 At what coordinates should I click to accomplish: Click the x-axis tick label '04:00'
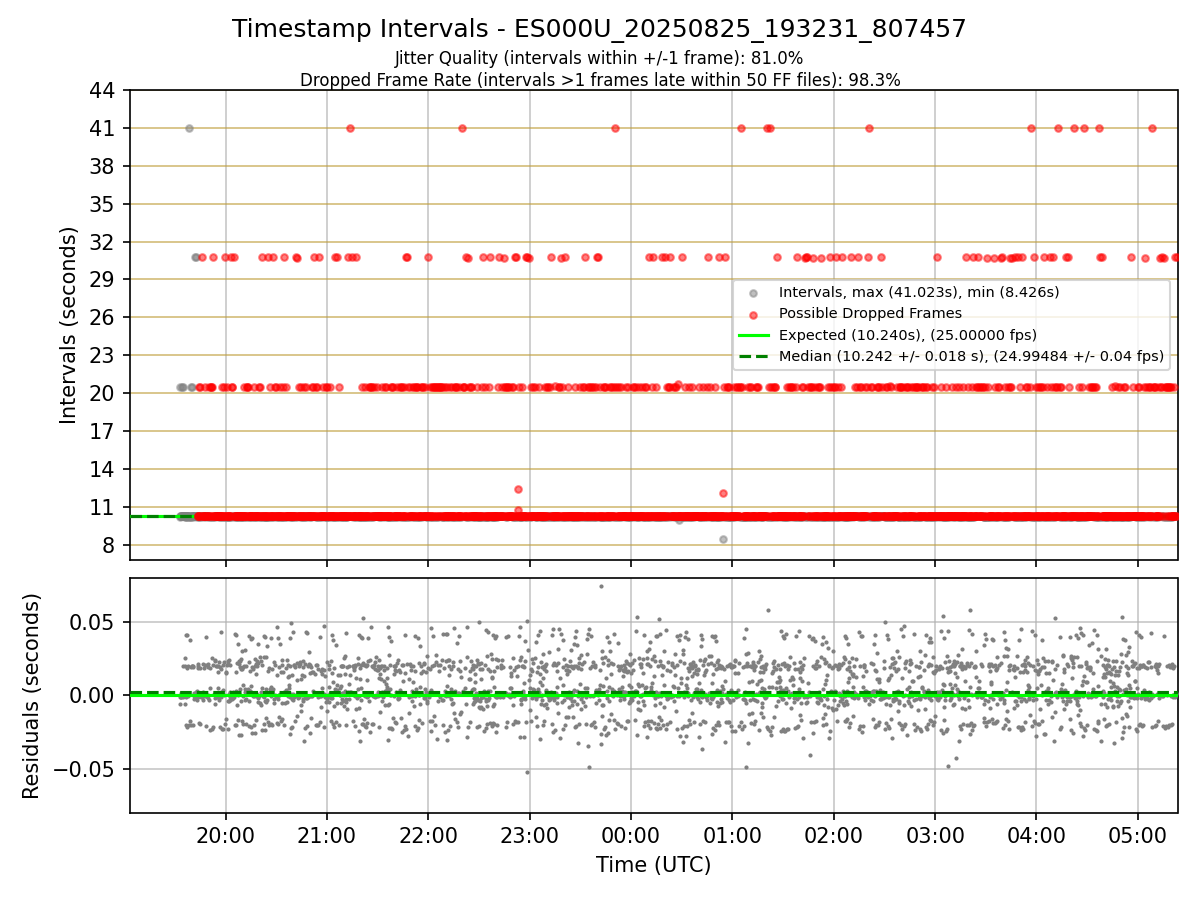(1036, 835)
